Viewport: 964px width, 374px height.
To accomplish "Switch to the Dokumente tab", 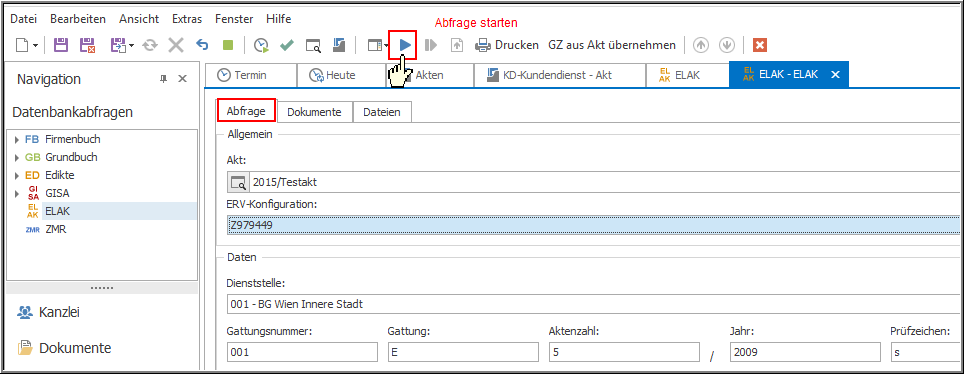I will pos(314,113).
